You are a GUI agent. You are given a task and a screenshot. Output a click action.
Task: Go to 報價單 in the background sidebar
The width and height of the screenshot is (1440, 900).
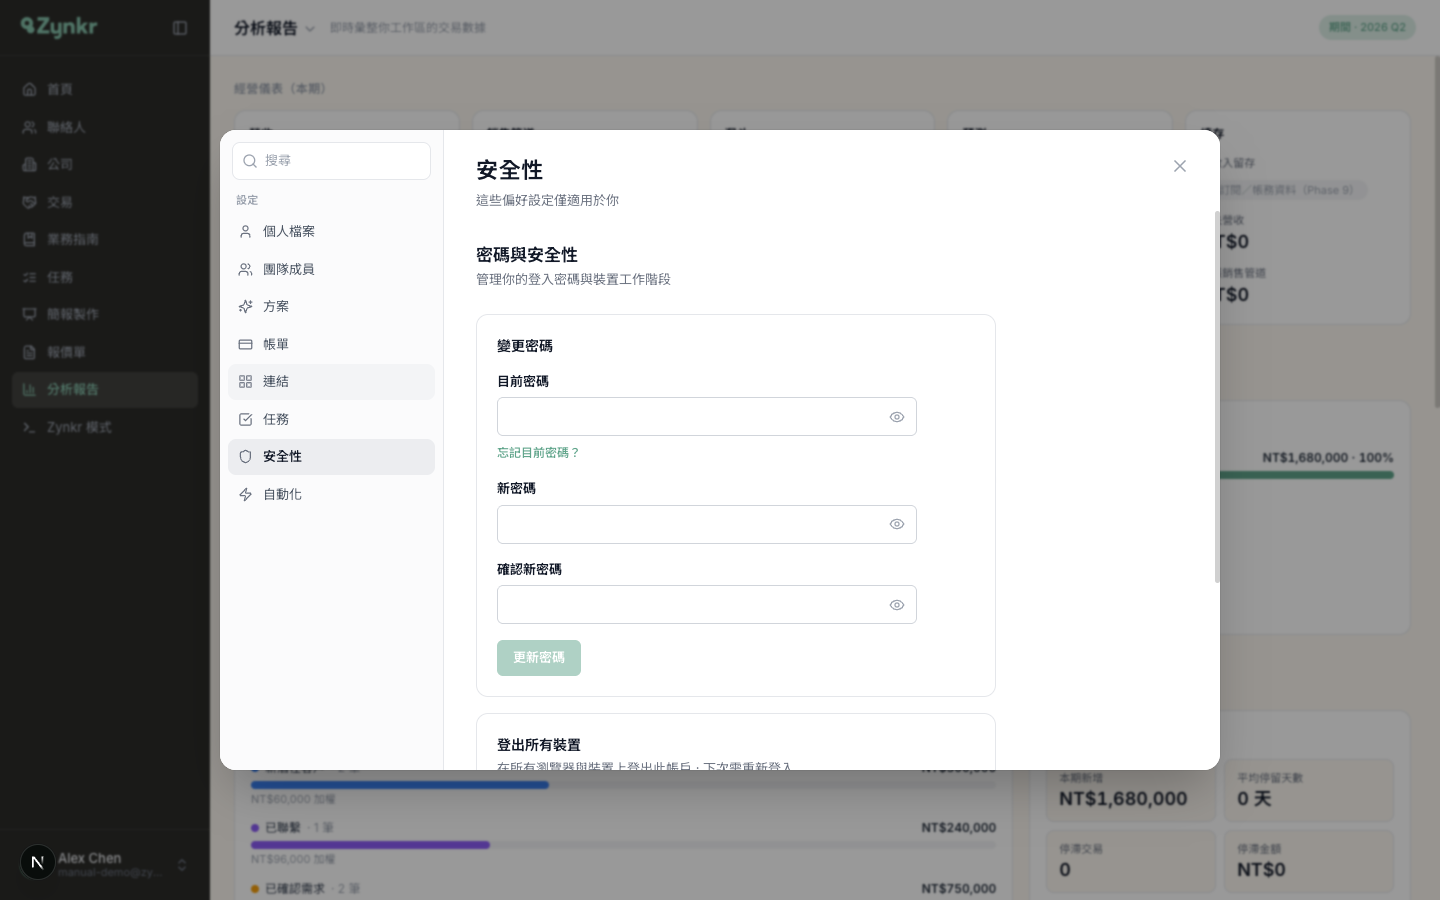click(x=105, y=352)
